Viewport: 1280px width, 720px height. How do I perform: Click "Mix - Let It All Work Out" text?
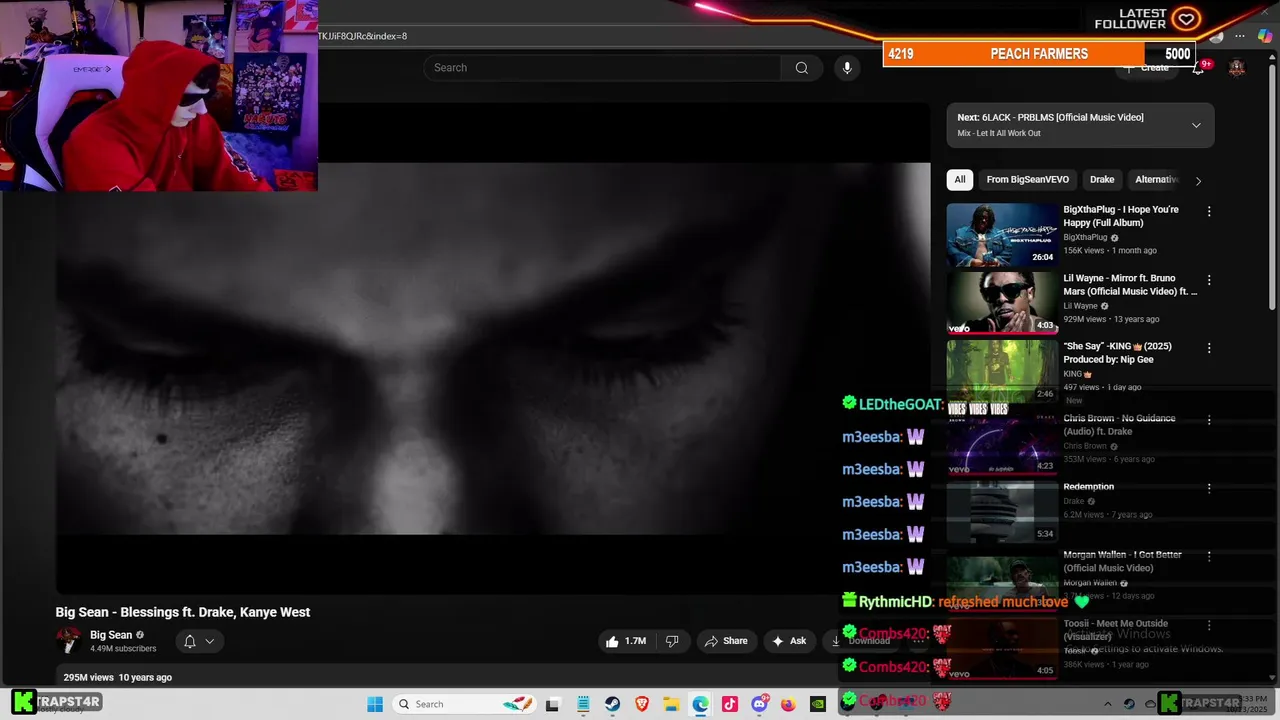999,133
